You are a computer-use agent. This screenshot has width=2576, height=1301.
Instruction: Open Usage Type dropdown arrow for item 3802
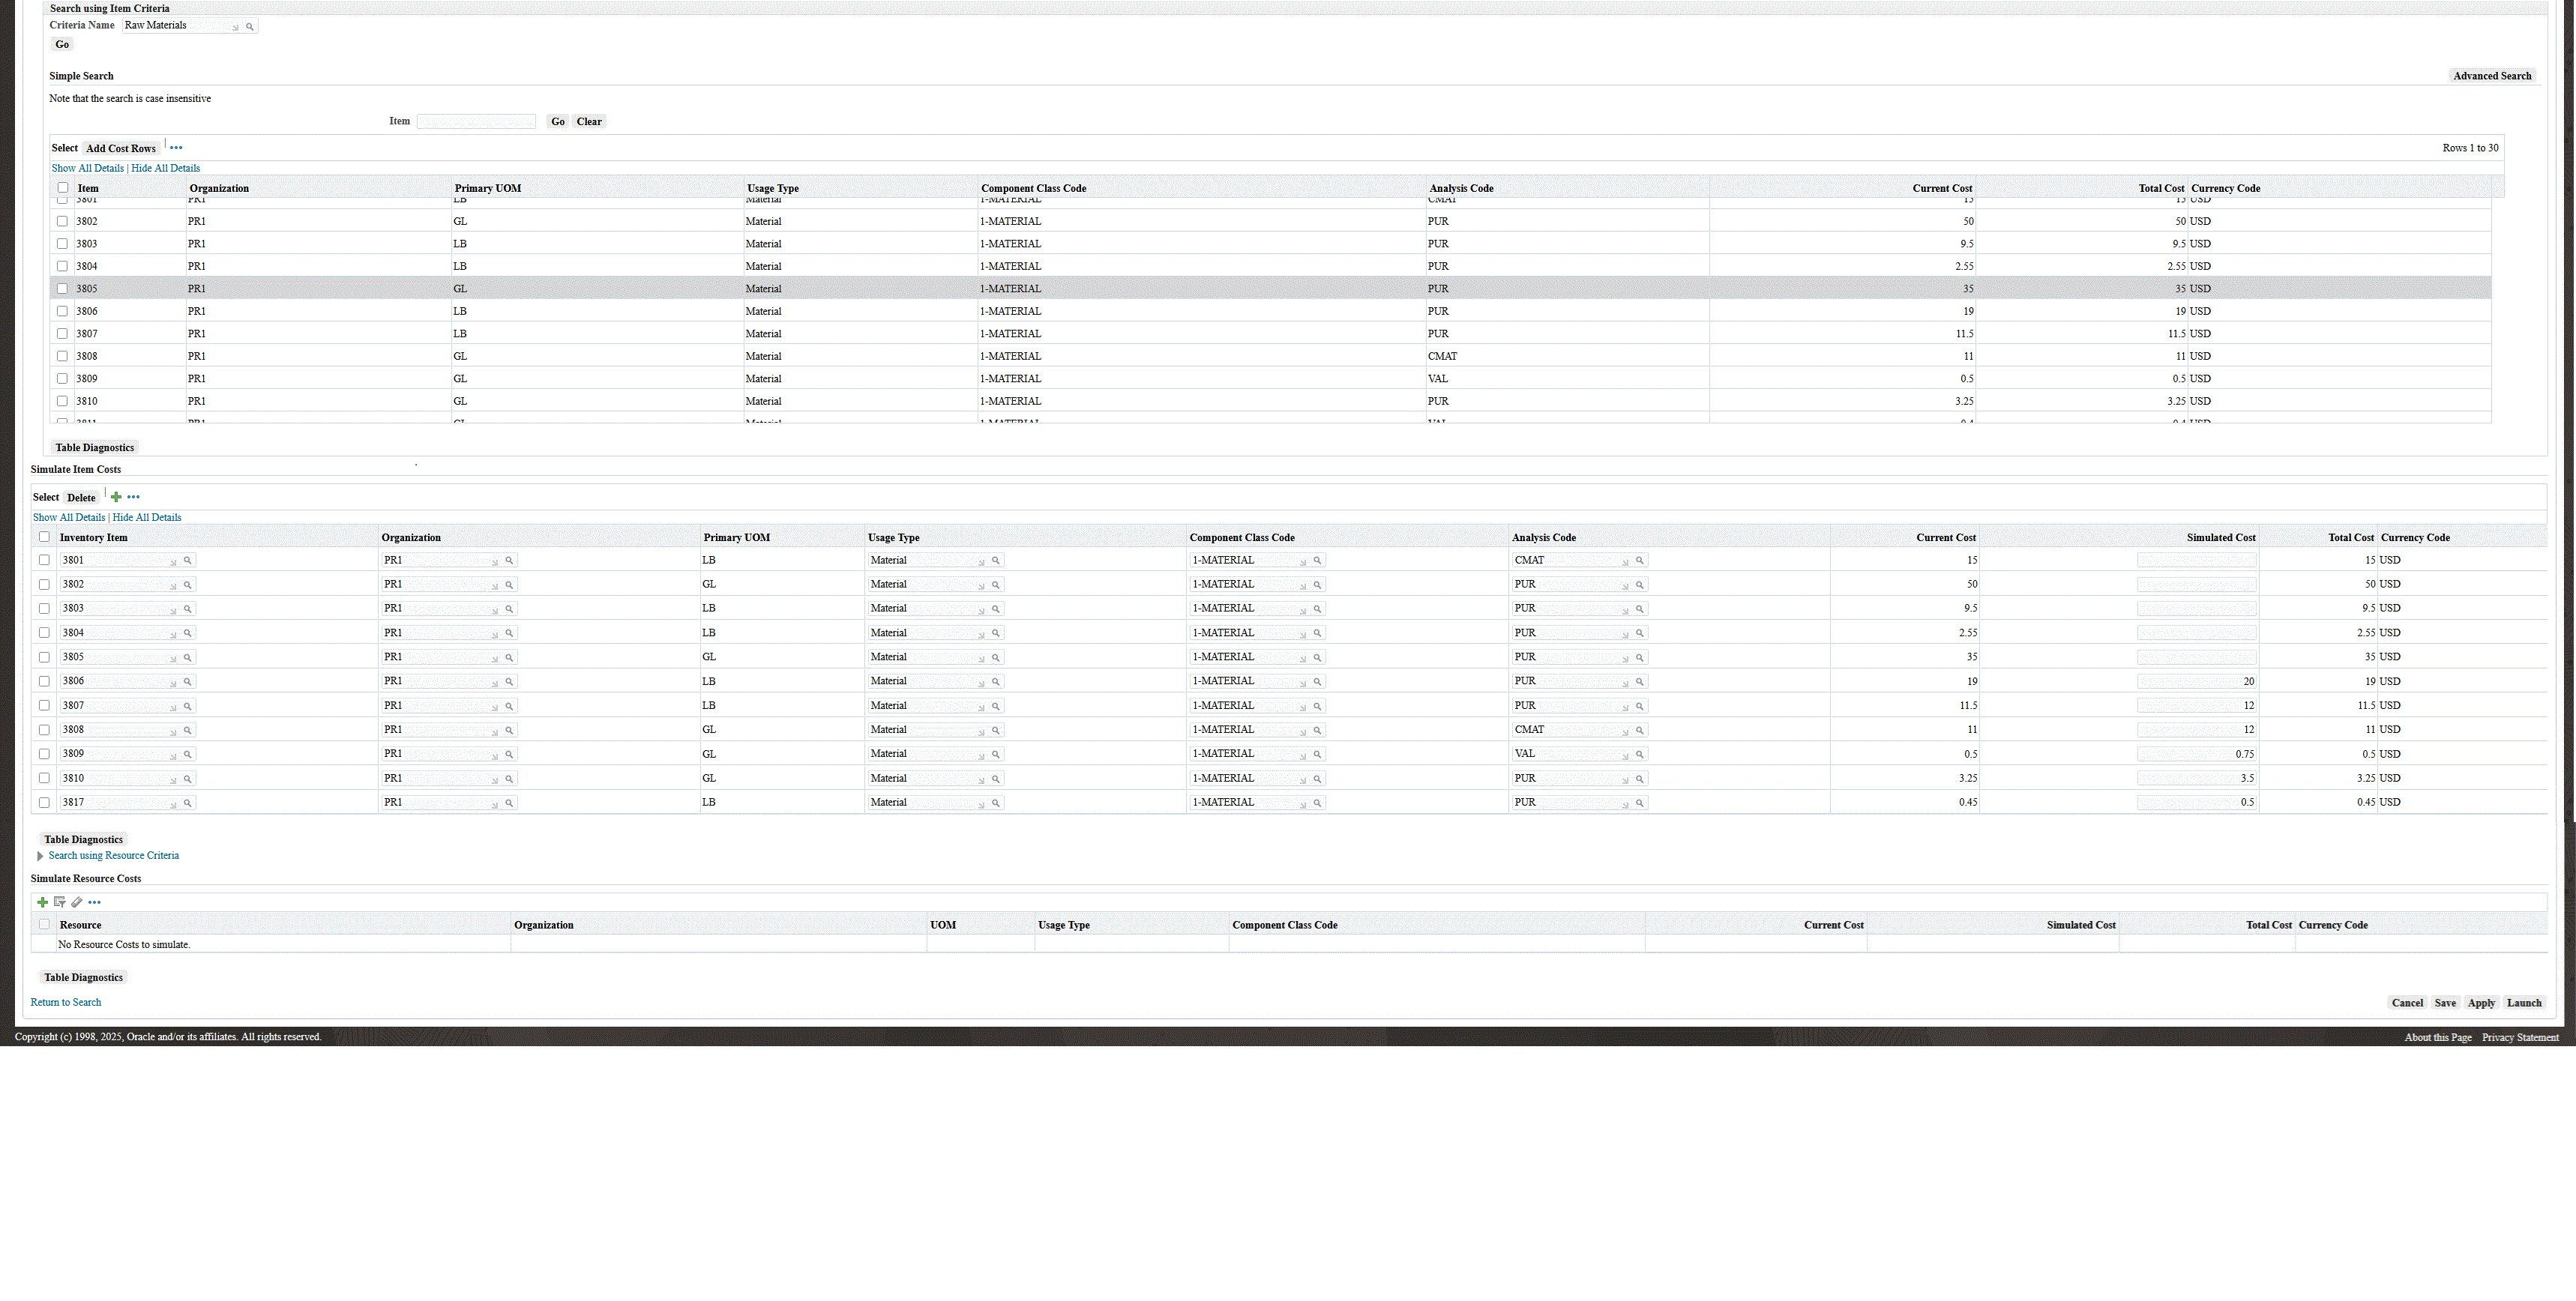(981, 586)
